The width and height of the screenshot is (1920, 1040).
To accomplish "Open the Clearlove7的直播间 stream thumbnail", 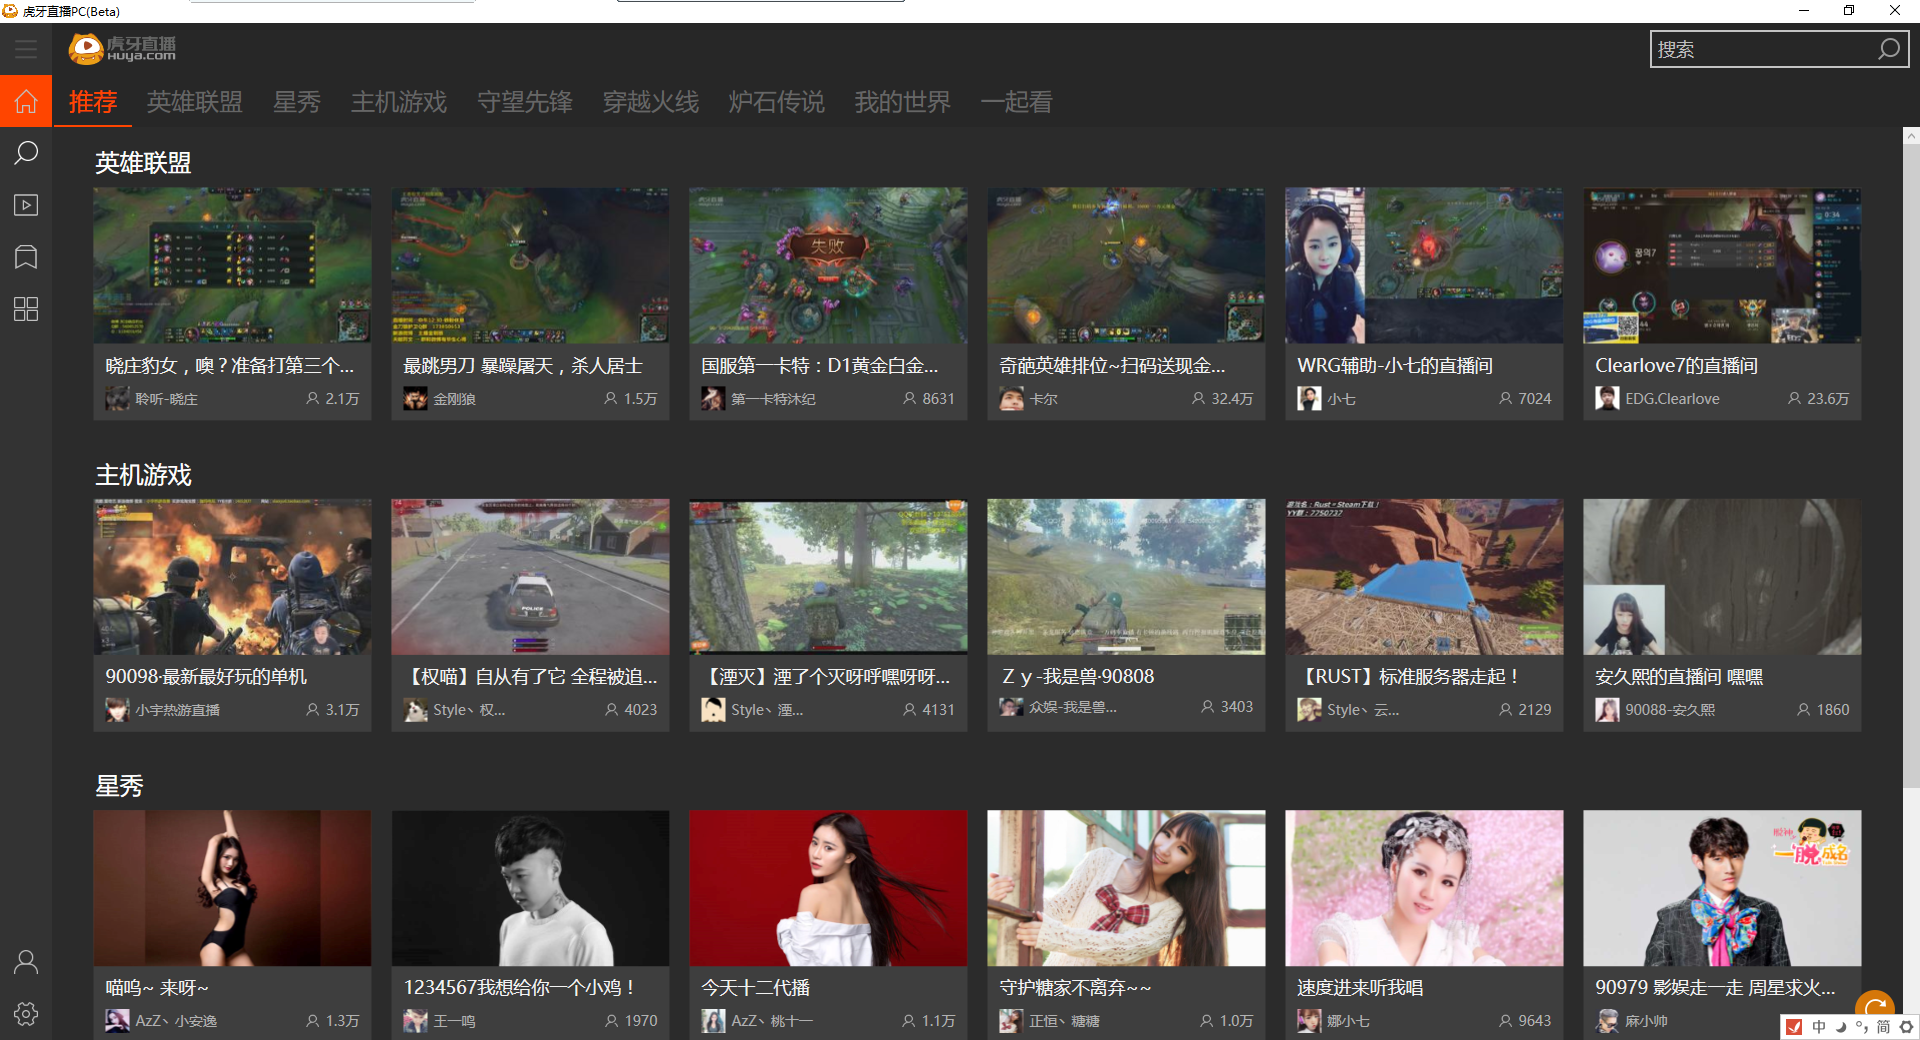I will (1721, 266).
